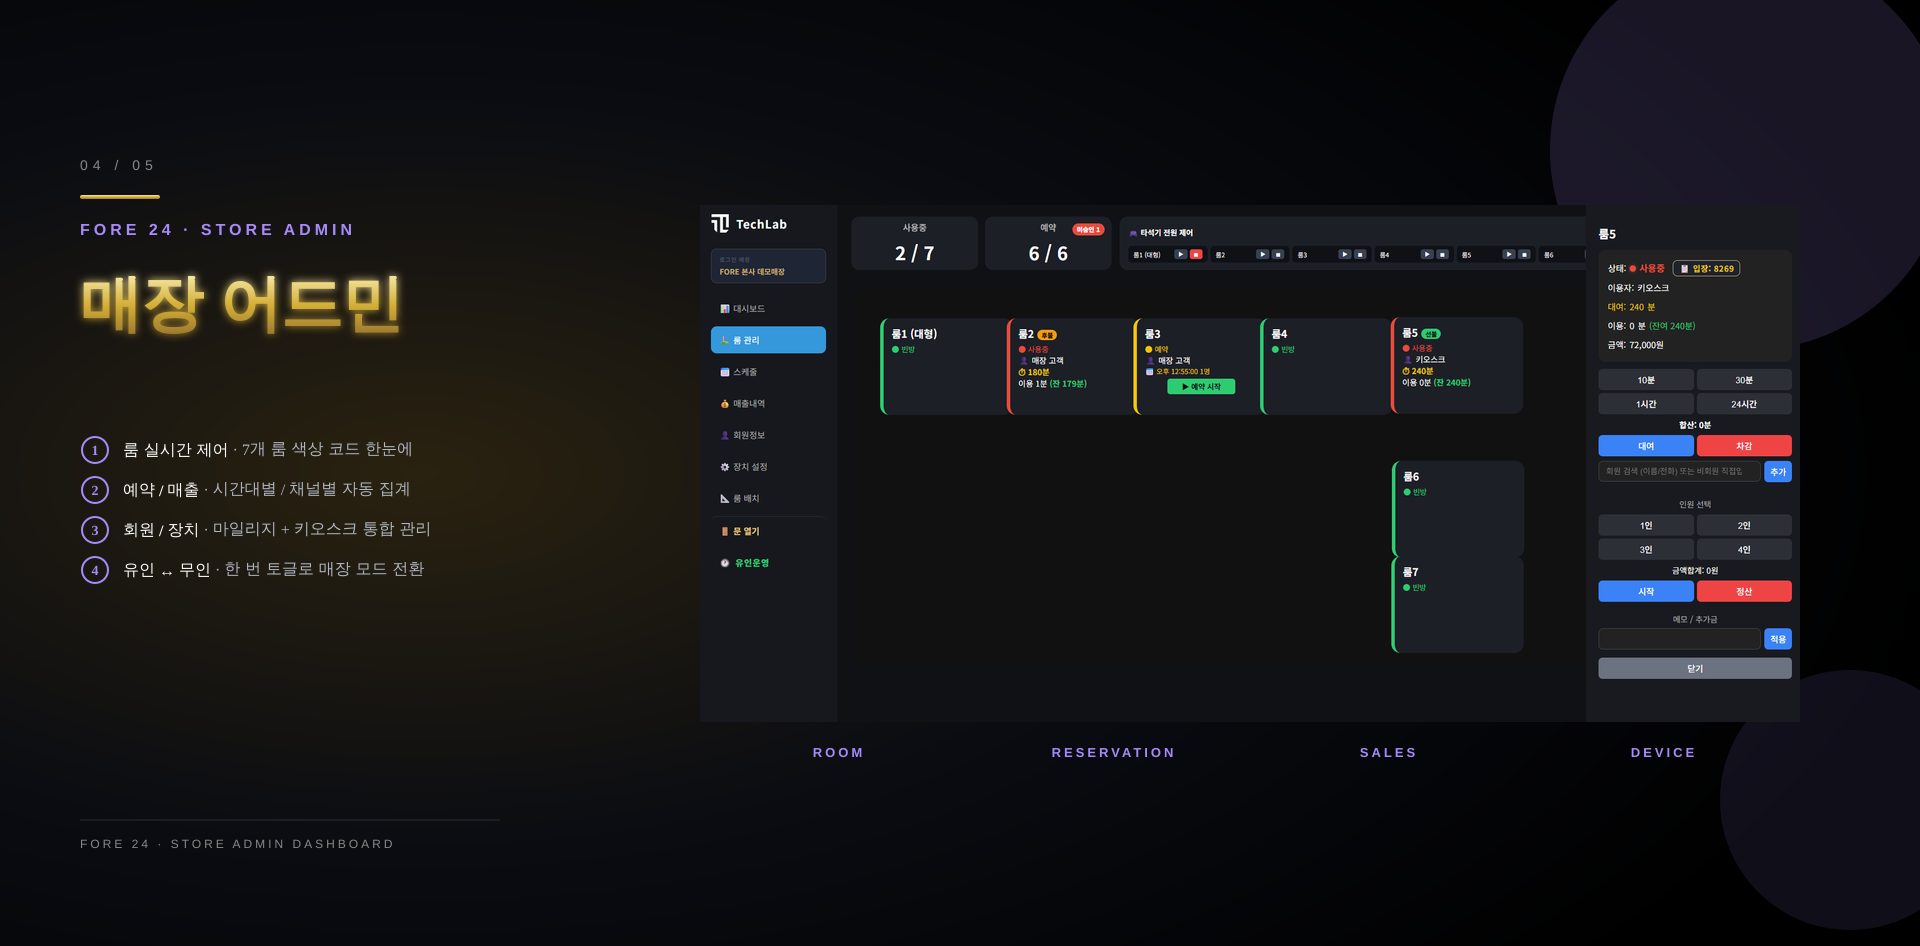Click the red stop icon for 룸1 (대형) power

[1196, 255]
